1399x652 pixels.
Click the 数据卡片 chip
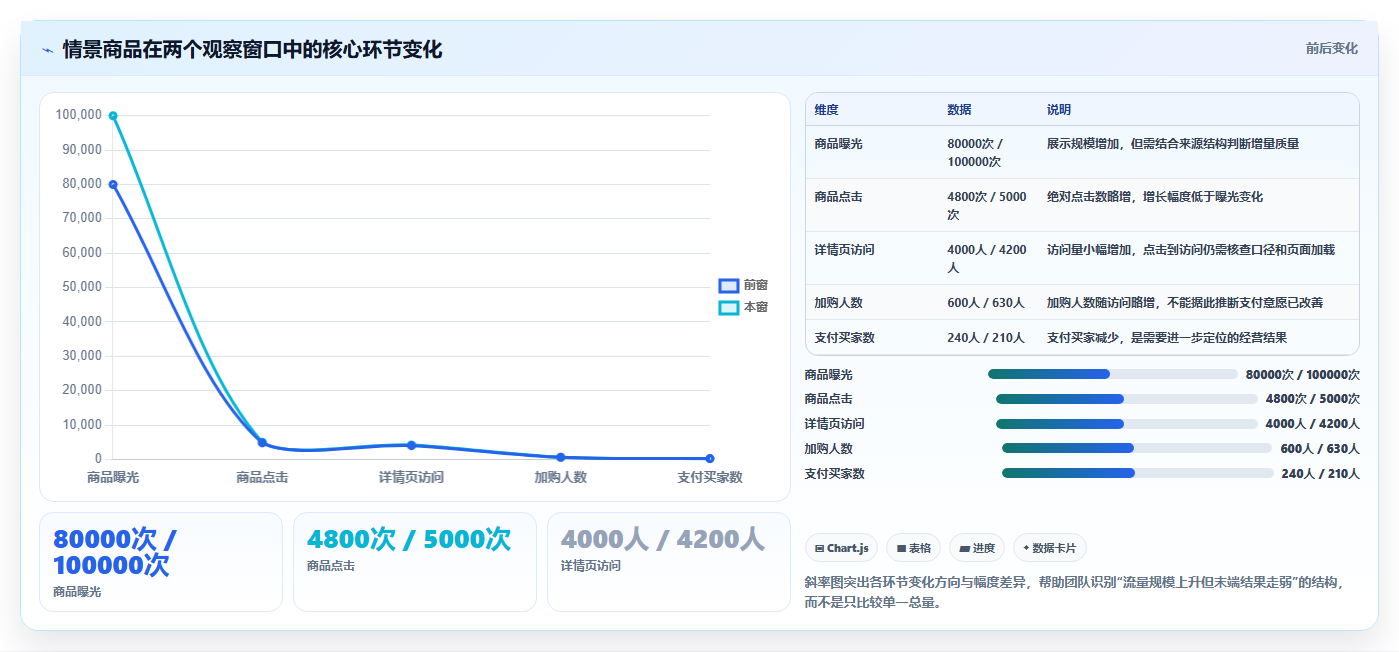tap(1050, 548)
